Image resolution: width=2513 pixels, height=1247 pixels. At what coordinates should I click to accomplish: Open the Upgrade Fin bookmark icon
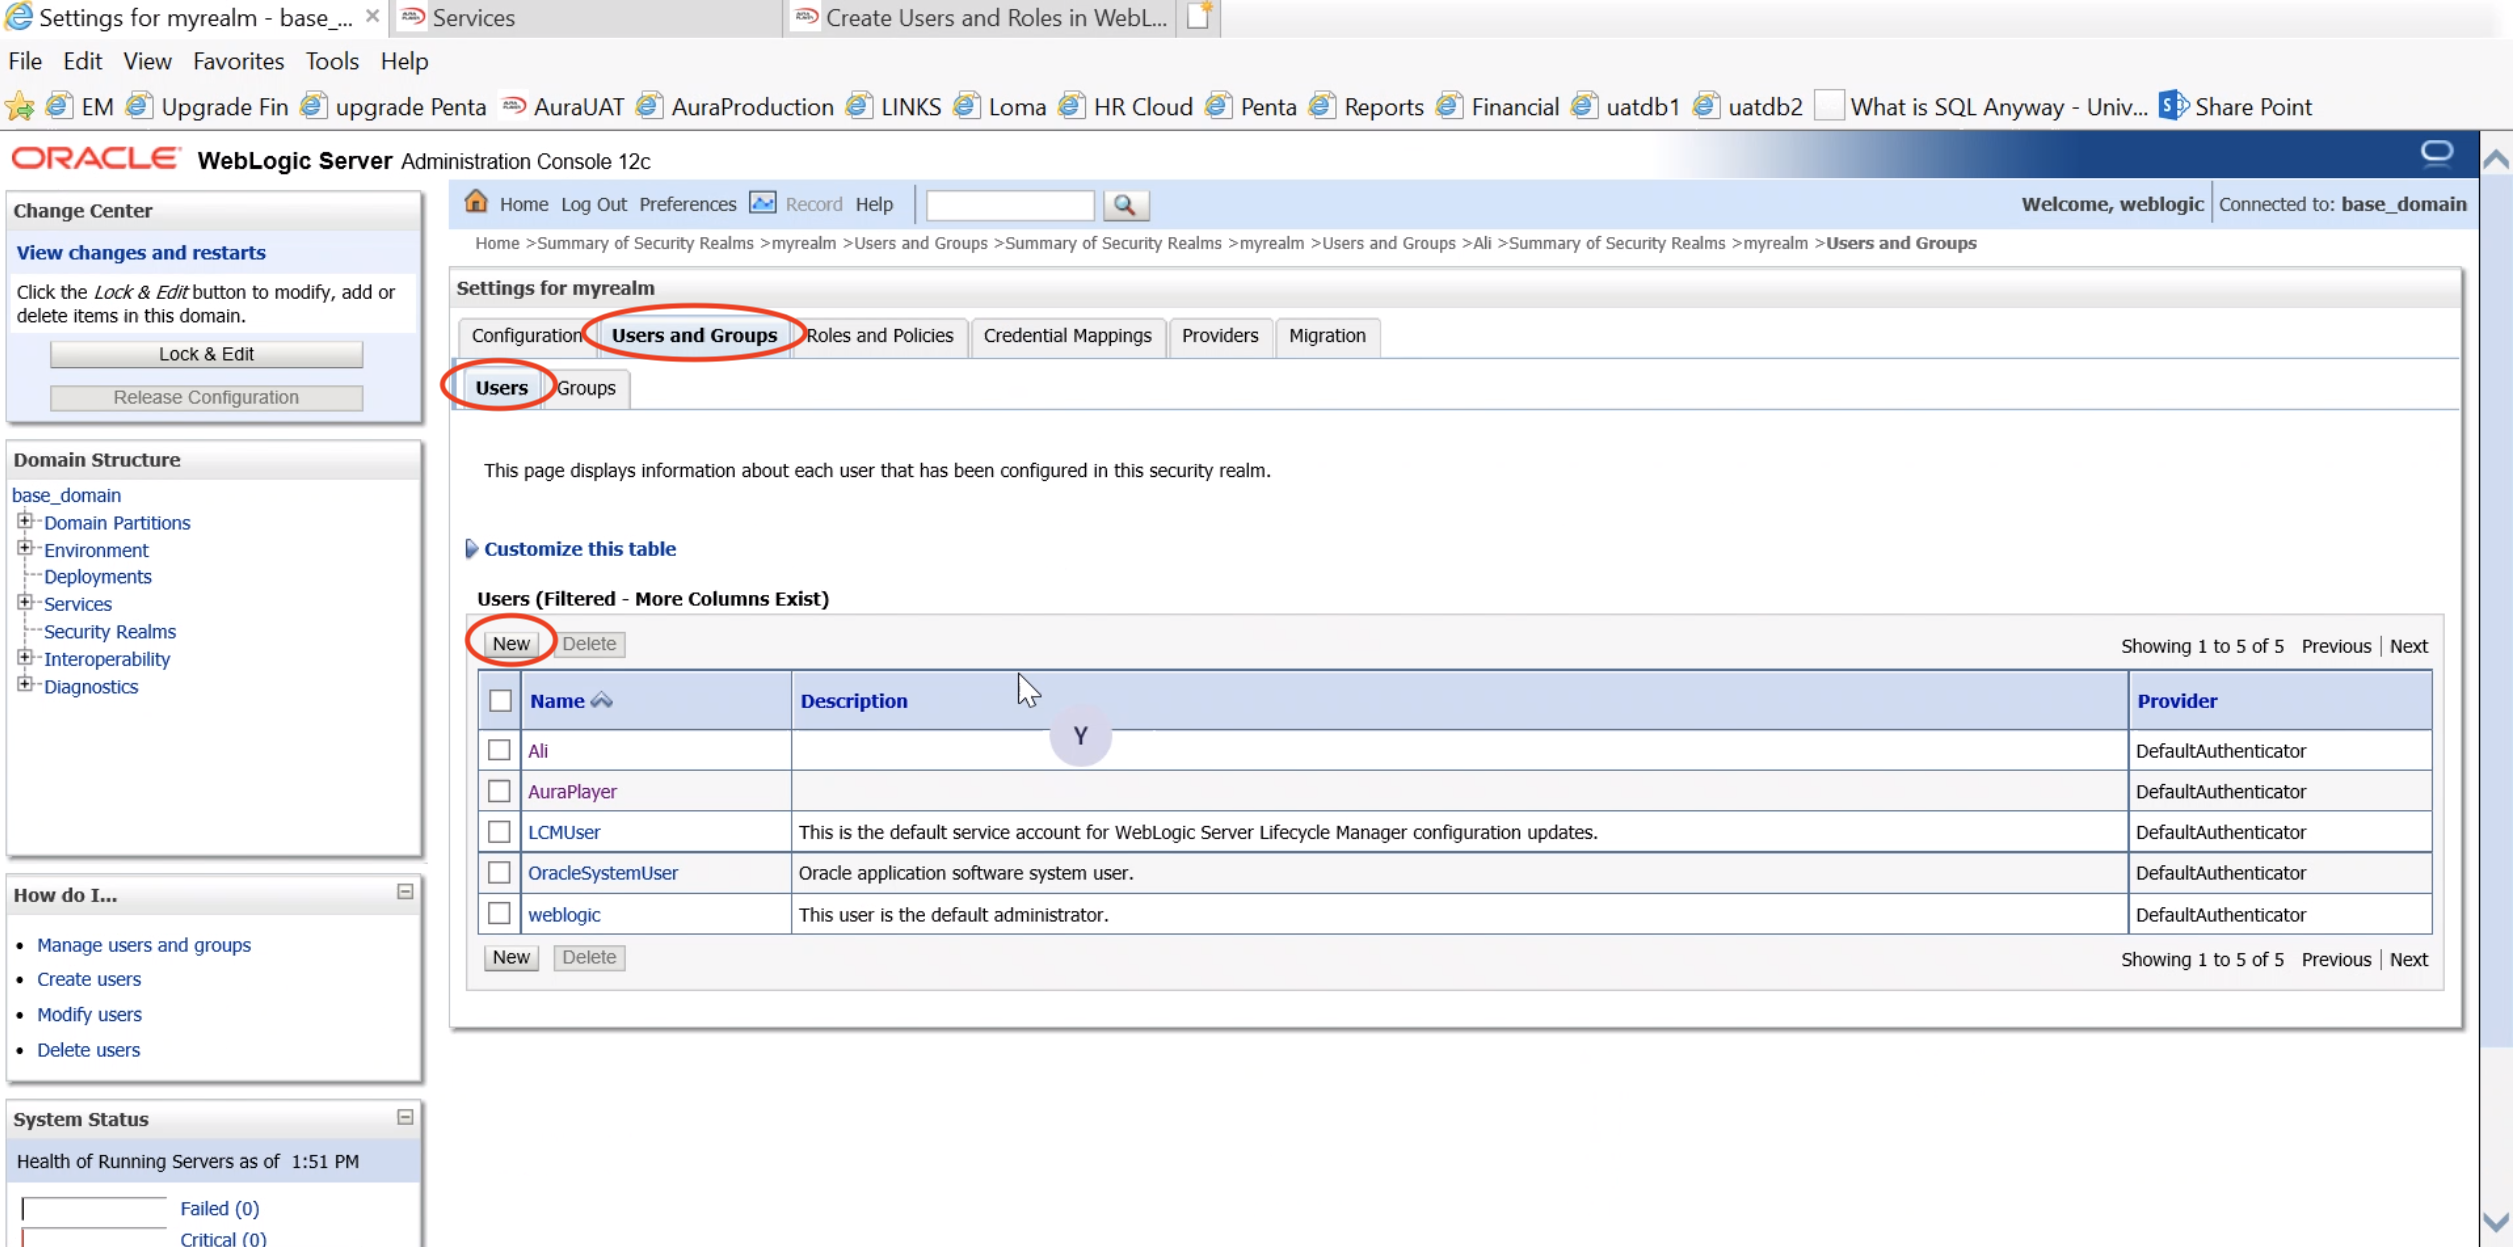(139, 106)
